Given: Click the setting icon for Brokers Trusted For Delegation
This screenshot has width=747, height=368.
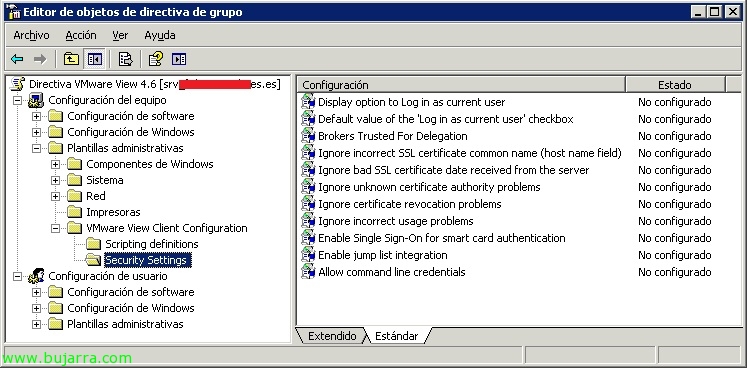Looking at the screenshot, I should (x=308, y=136).
